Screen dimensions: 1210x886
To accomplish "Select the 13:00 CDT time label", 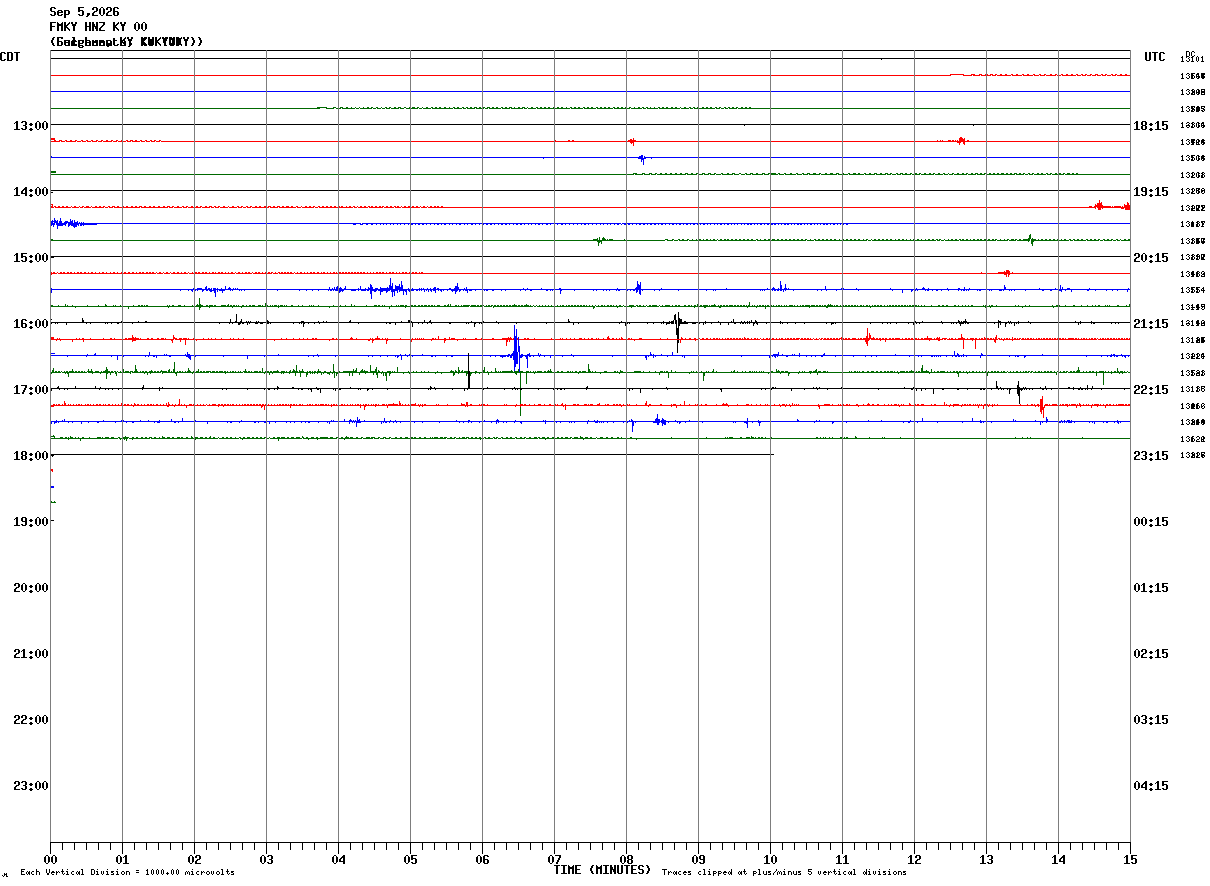I will pos(31,125).
